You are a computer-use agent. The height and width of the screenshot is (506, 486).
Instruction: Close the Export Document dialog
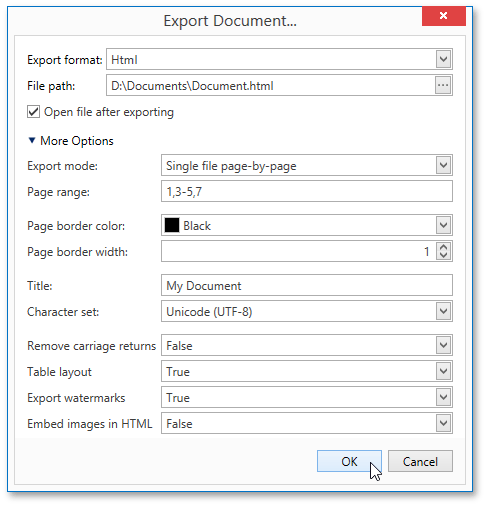click(443, 16)
